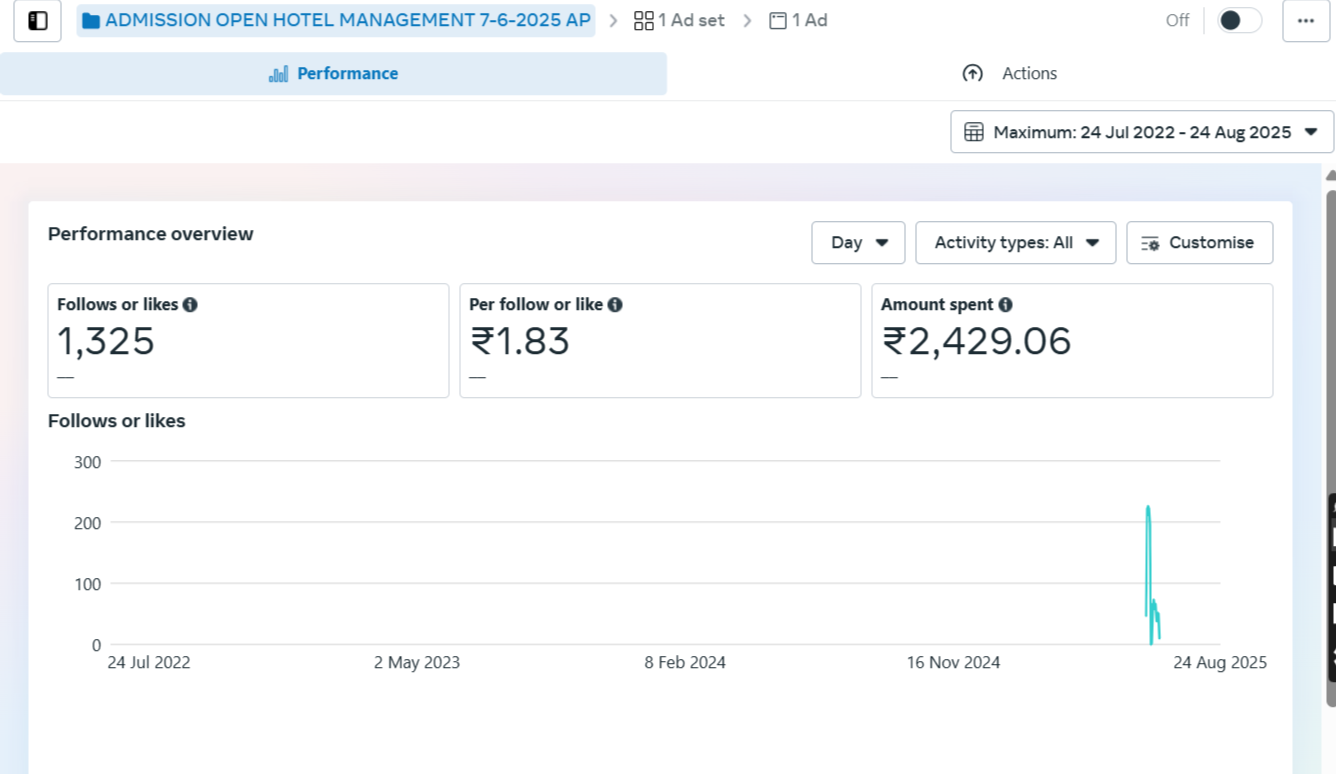Open the Maximum date range picker
Viewport: 1336px width, 774px height.
click(x=1141, y=132)
